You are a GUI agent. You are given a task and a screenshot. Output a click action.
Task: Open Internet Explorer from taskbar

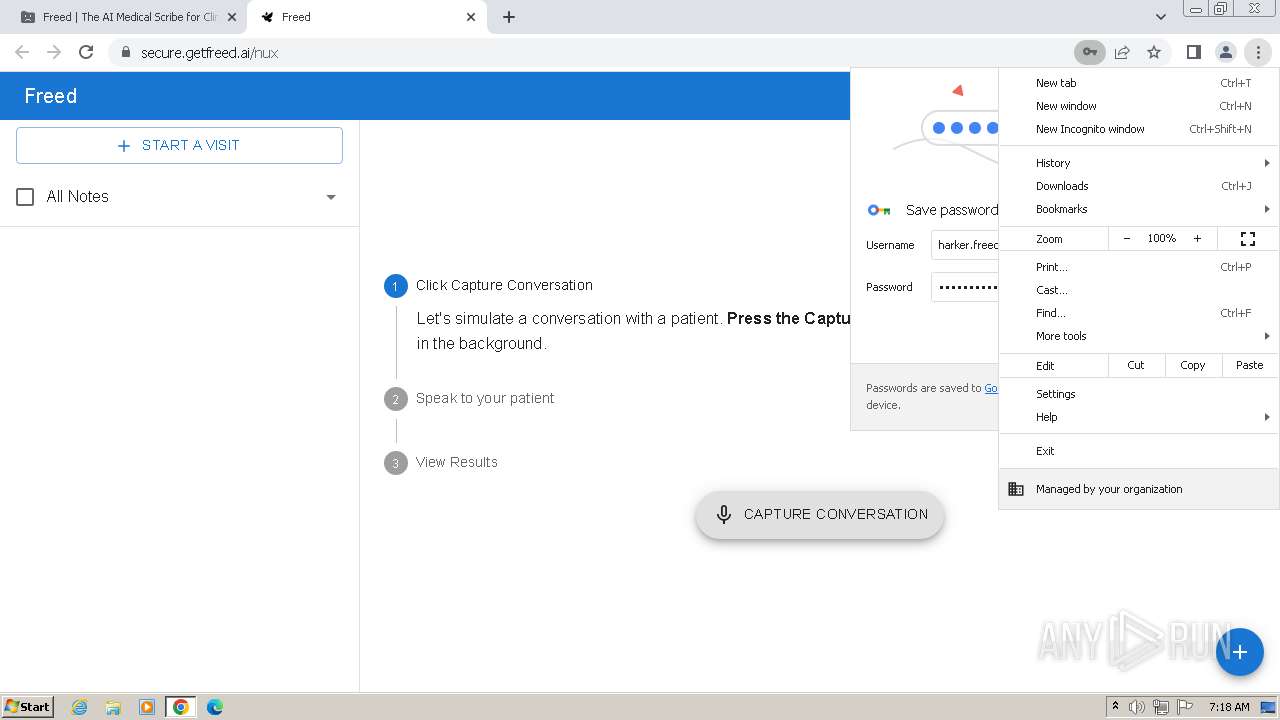(79, 707)
